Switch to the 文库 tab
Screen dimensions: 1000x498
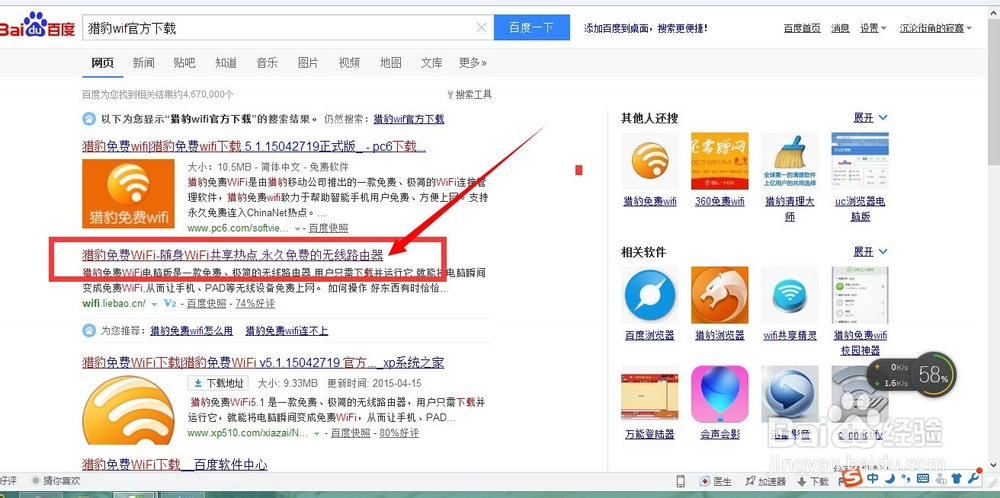point(432,62)
